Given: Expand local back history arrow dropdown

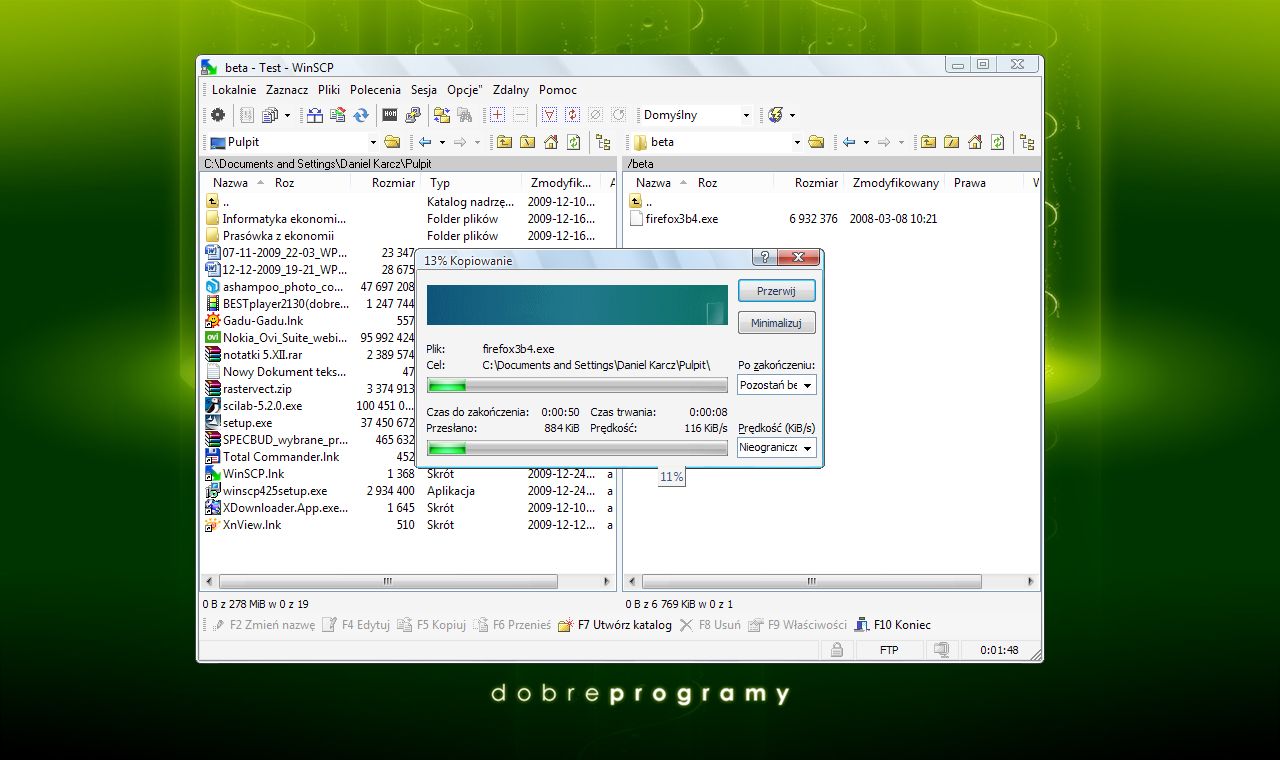Looking at the screenshot, I should point(442,142).
